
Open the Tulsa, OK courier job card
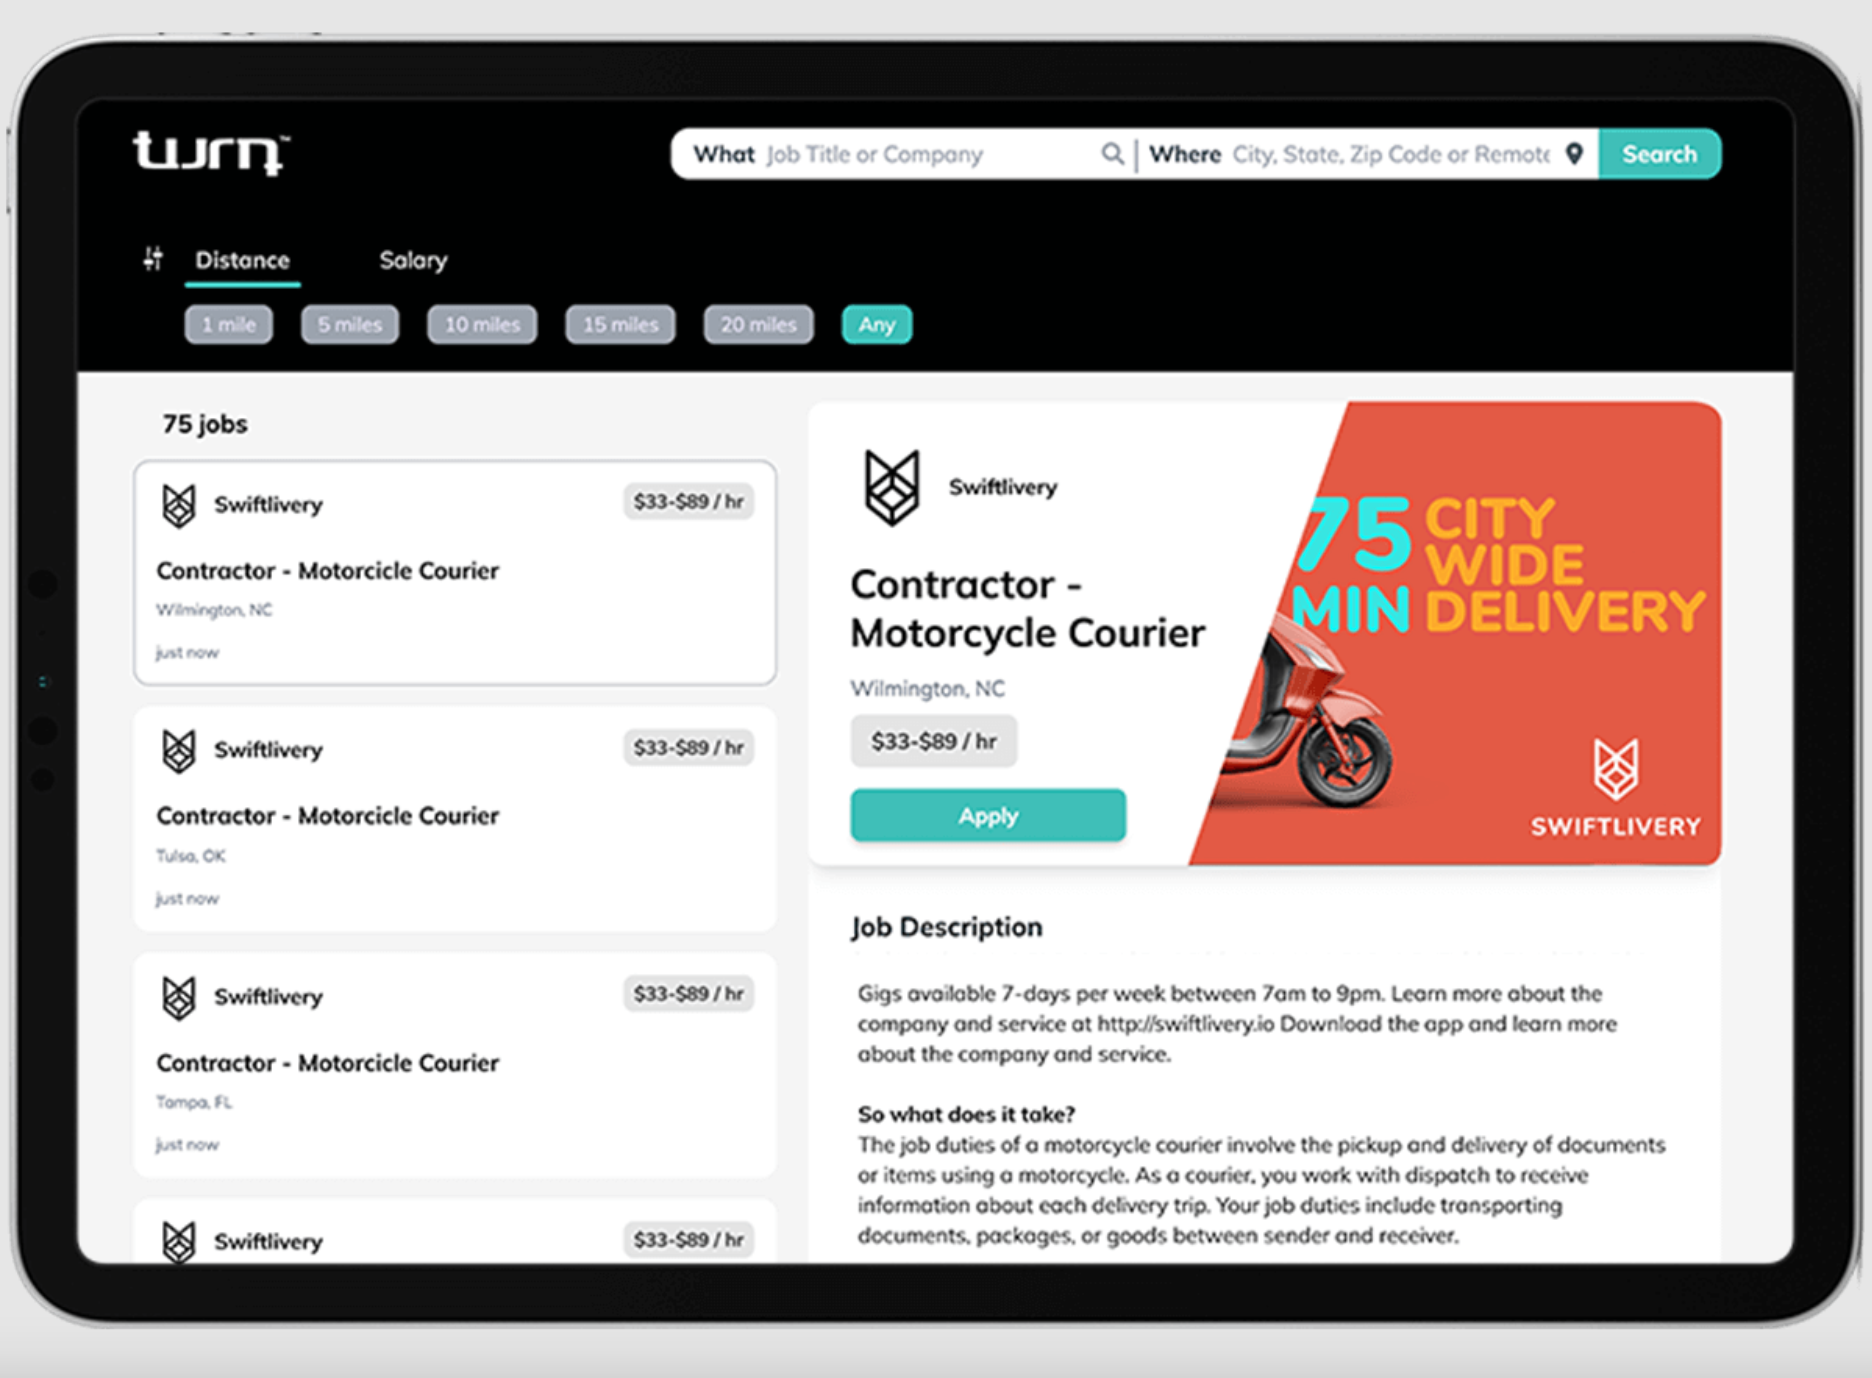tap(455, 819)
